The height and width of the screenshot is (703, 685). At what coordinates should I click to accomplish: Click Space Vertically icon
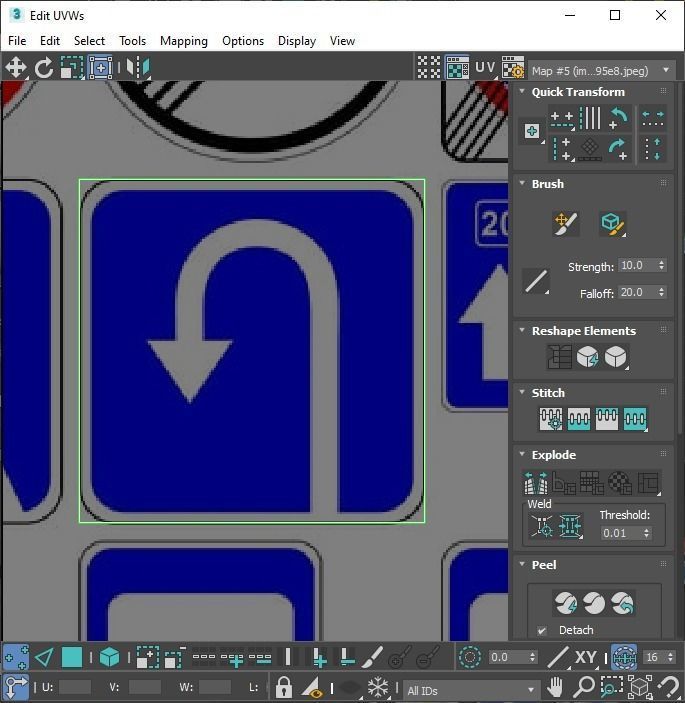(x=653, y=149)
